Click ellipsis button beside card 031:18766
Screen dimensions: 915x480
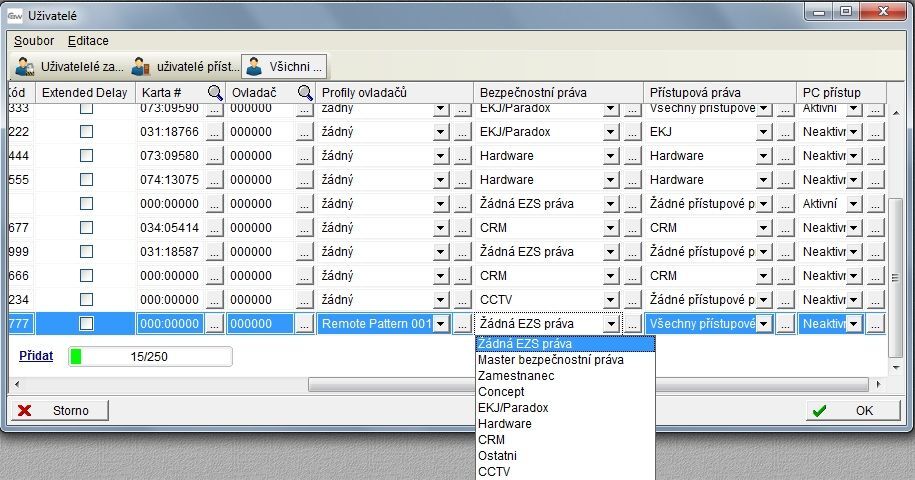click(215, 132)
